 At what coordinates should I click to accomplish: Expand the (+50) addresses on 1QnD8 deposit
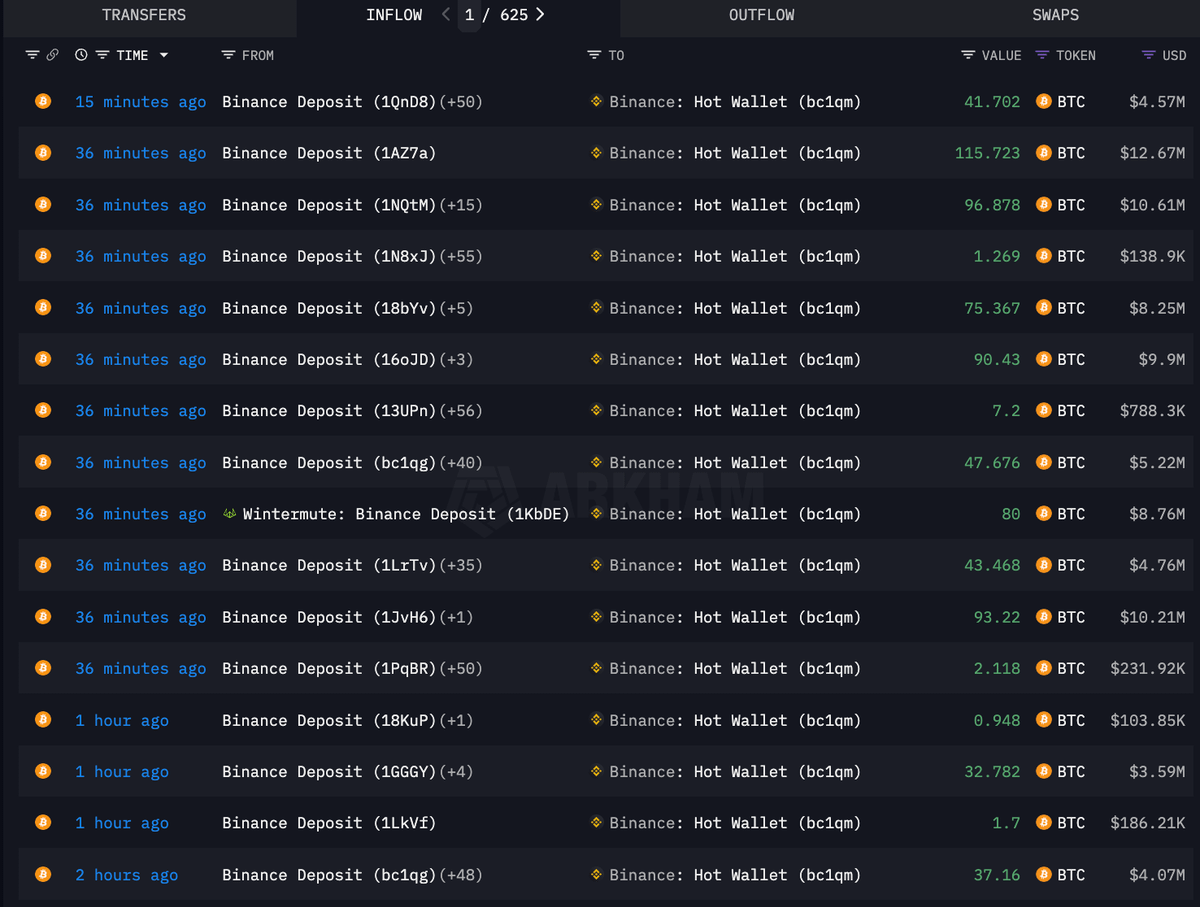pos(461,102)
